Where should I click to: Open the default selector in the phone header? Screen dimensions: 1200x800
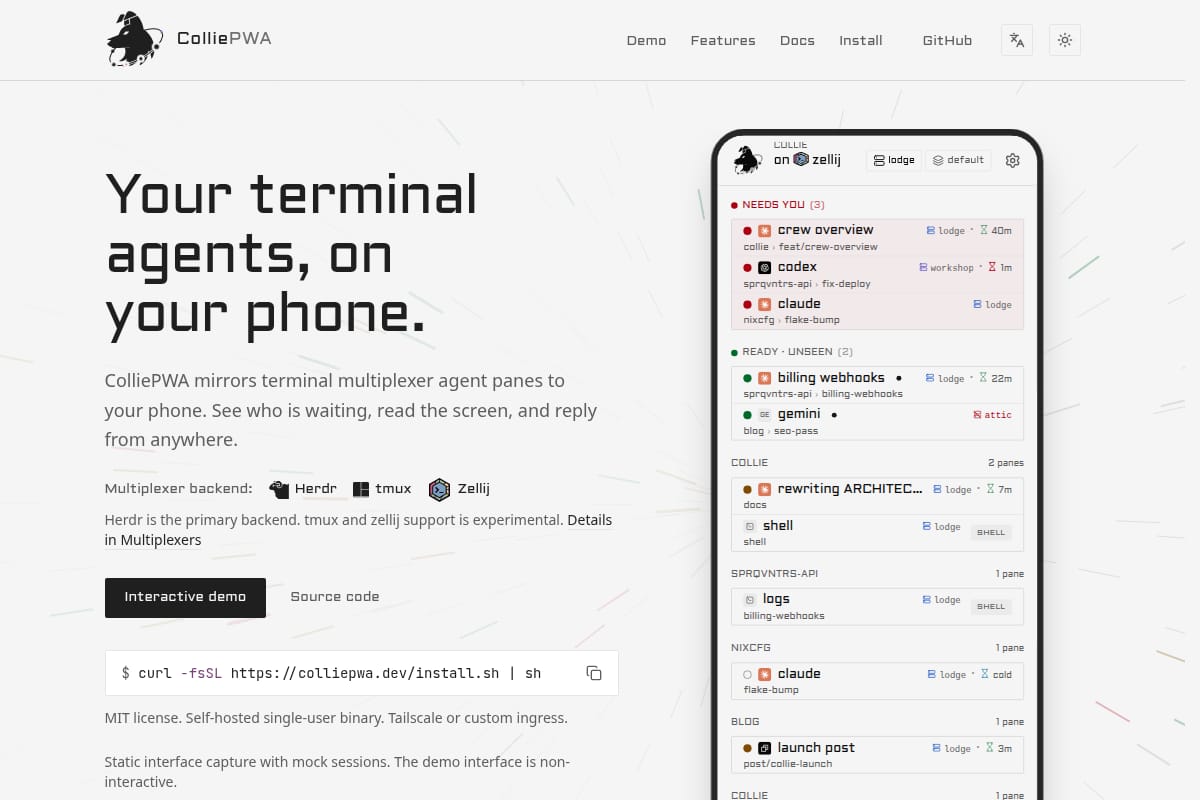click(958, 160)
